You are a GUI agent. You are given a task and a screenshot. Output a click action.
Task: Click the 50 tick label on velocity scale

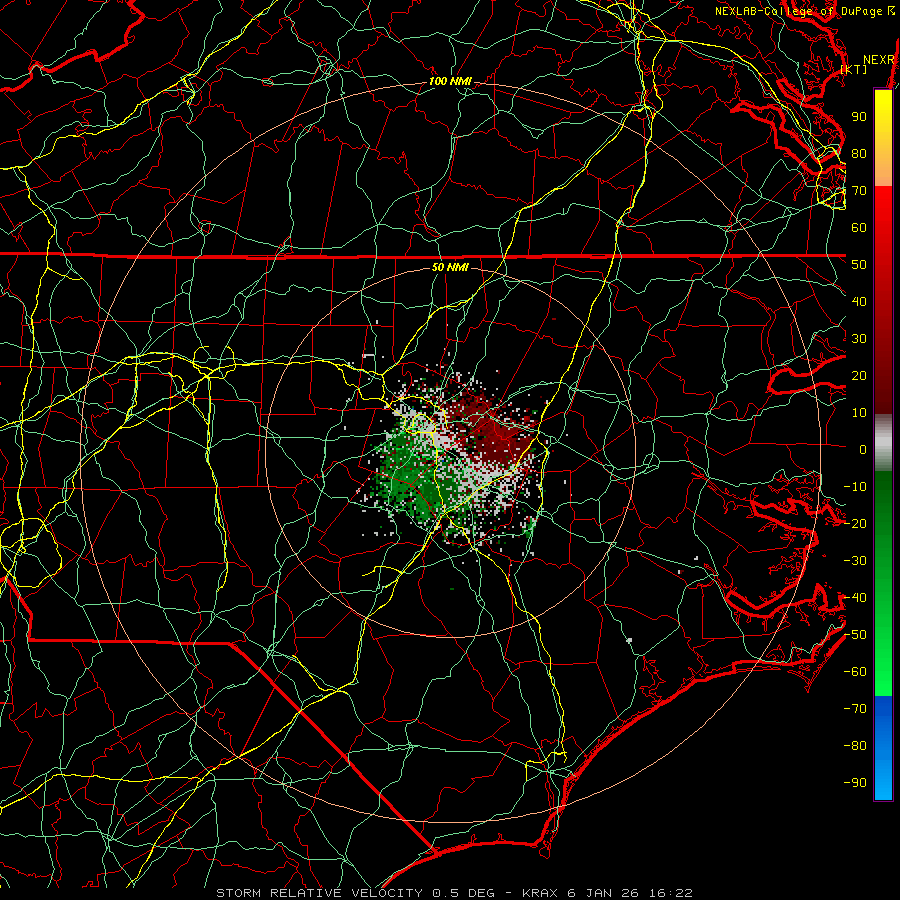859,265
